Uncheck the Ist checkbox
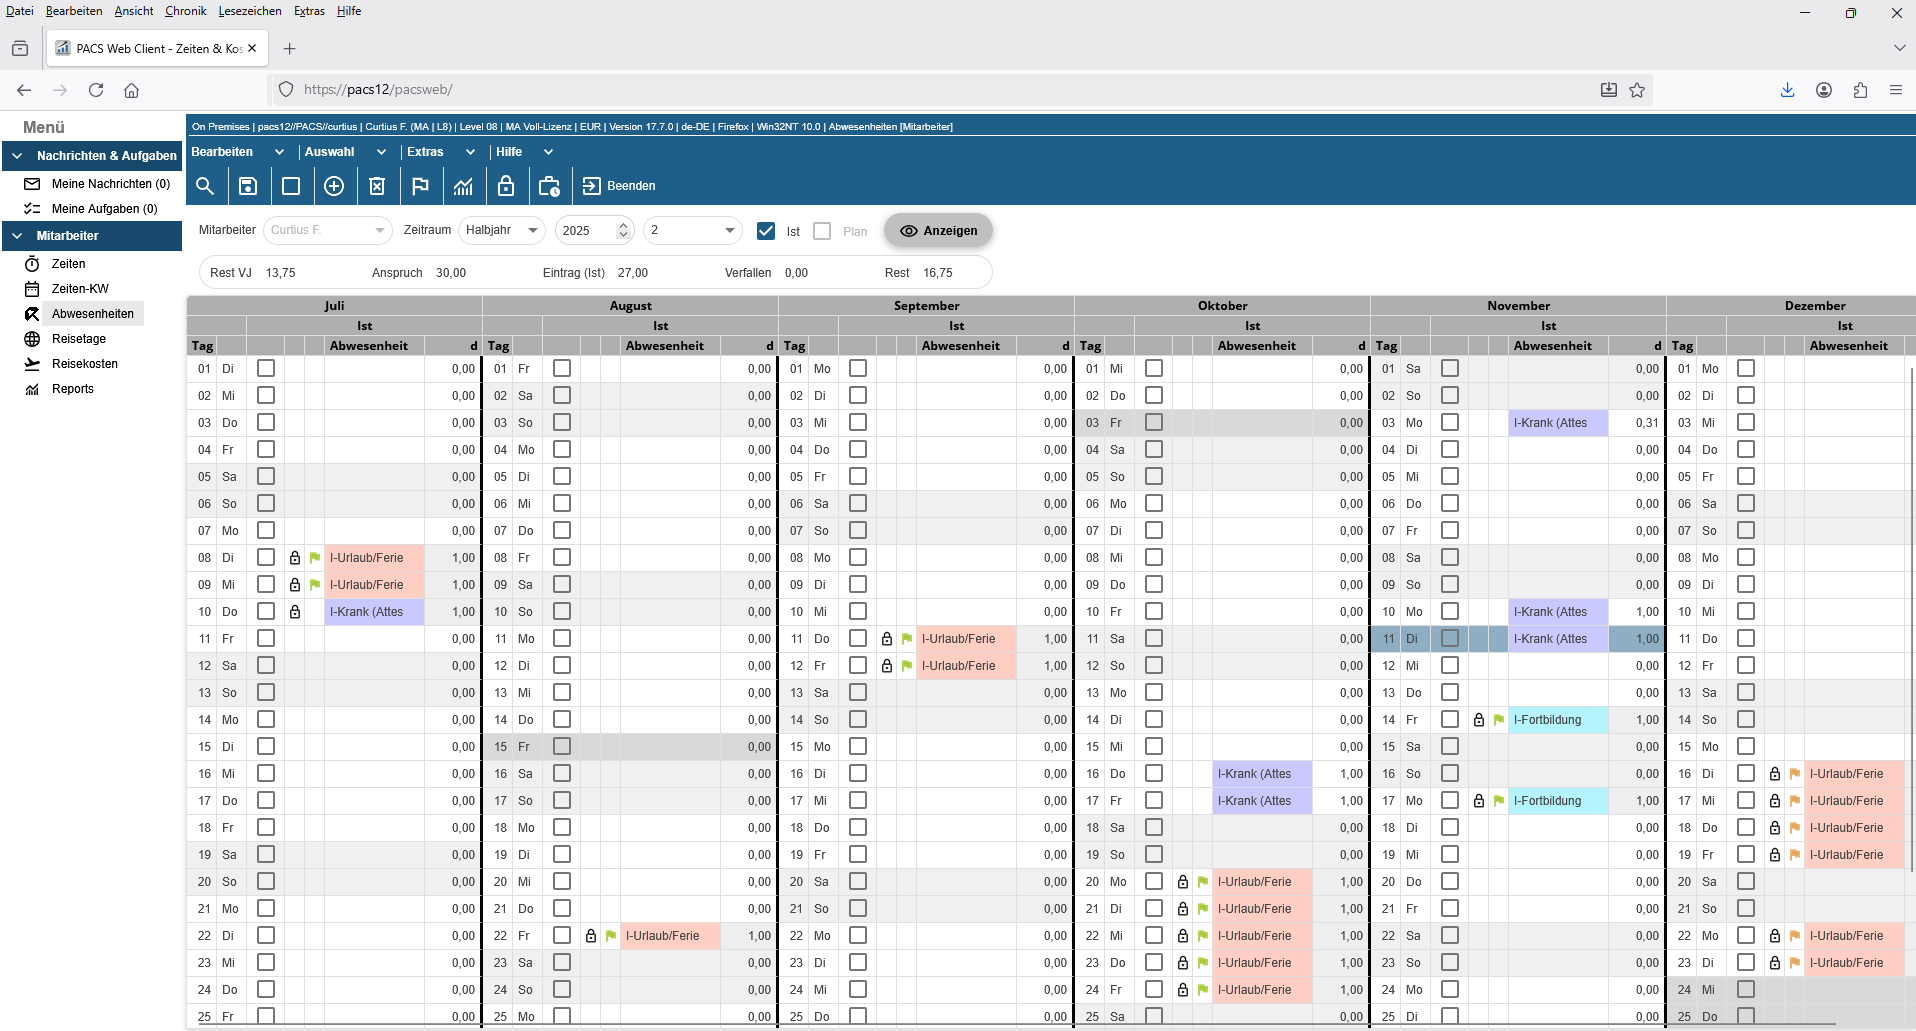Viewport: 1916px width, 1031px height. tap(766, 231)
